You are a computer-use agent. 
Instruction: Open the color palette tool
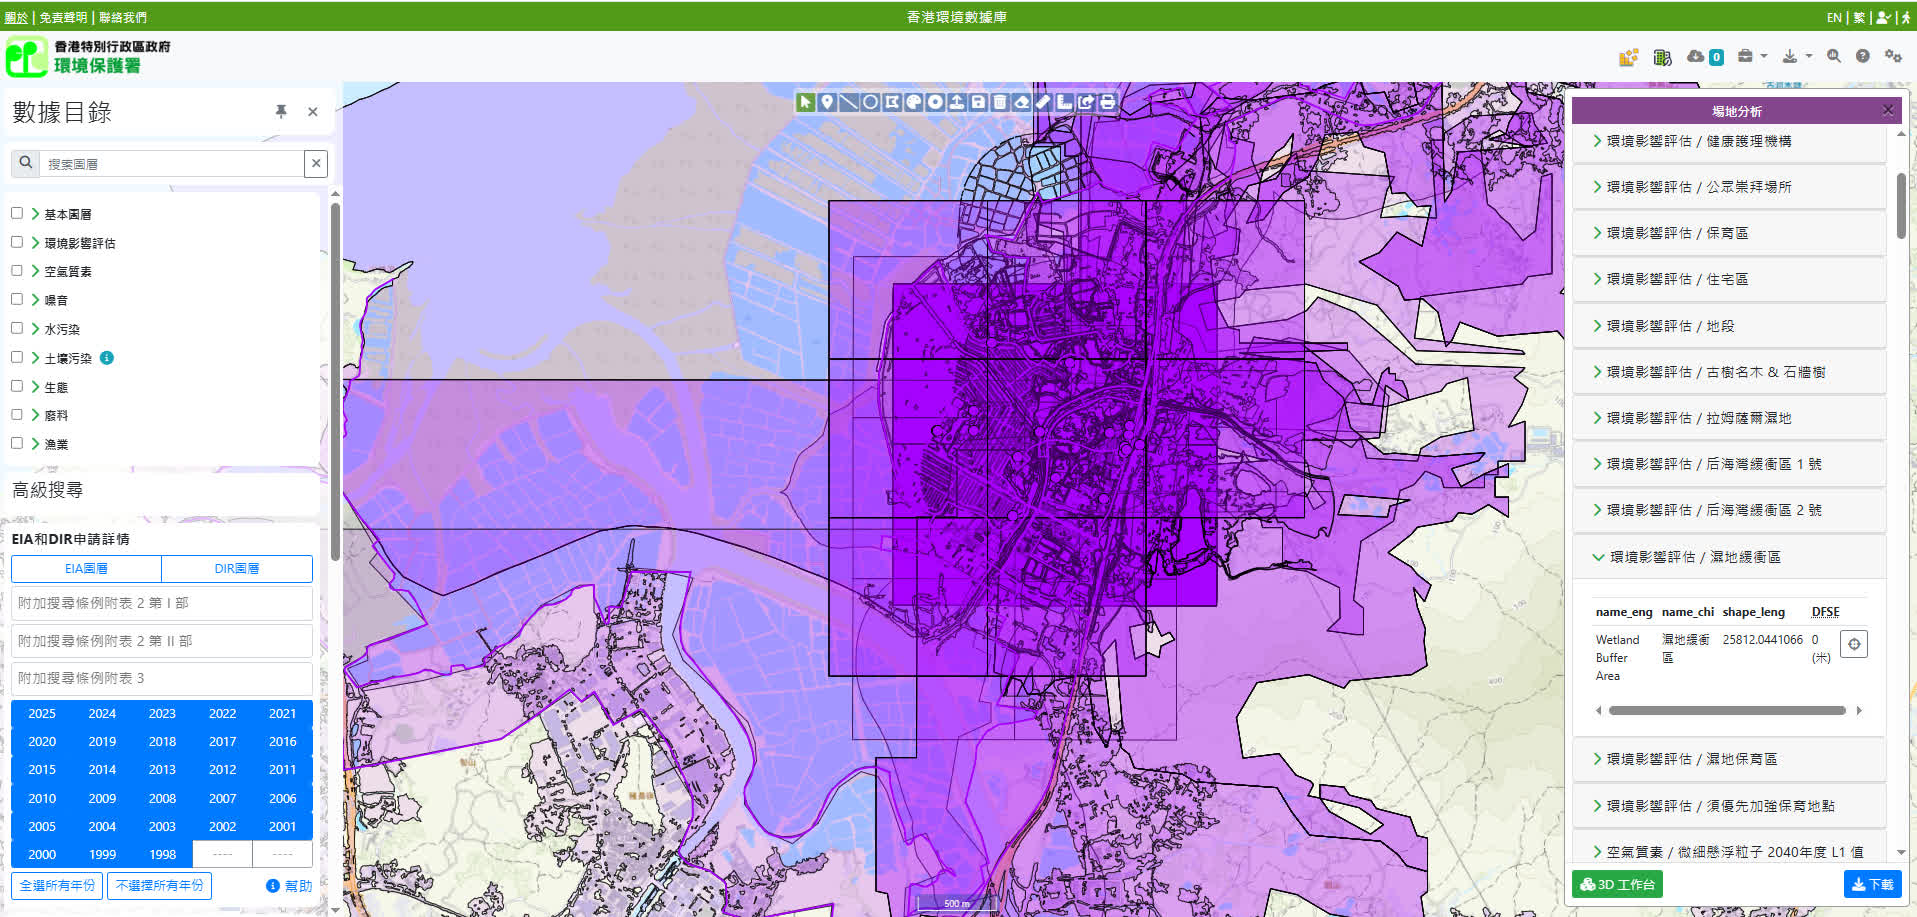[913, 102]
